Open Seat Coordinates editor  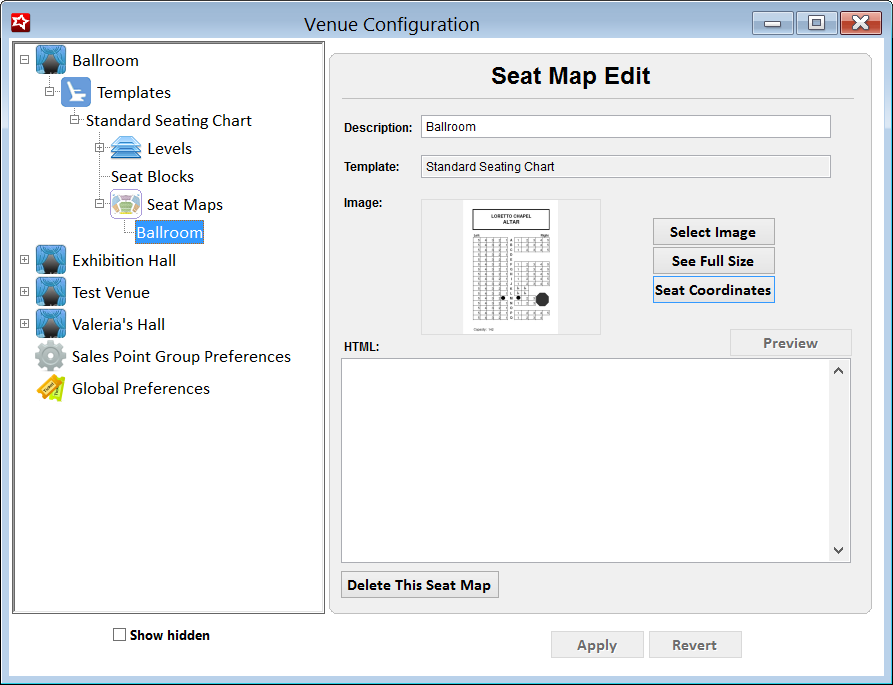point(713,290)
